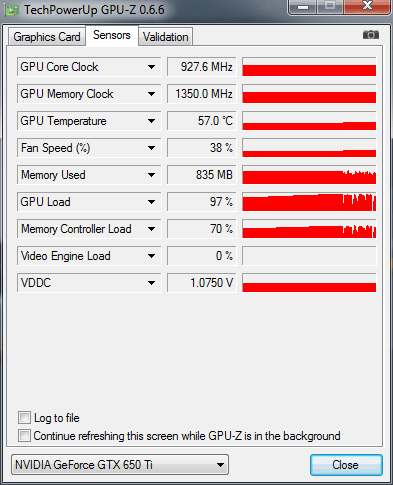Click the GPU Load history graph
This screenshot has height=485, width=393.
click(309, 202)
